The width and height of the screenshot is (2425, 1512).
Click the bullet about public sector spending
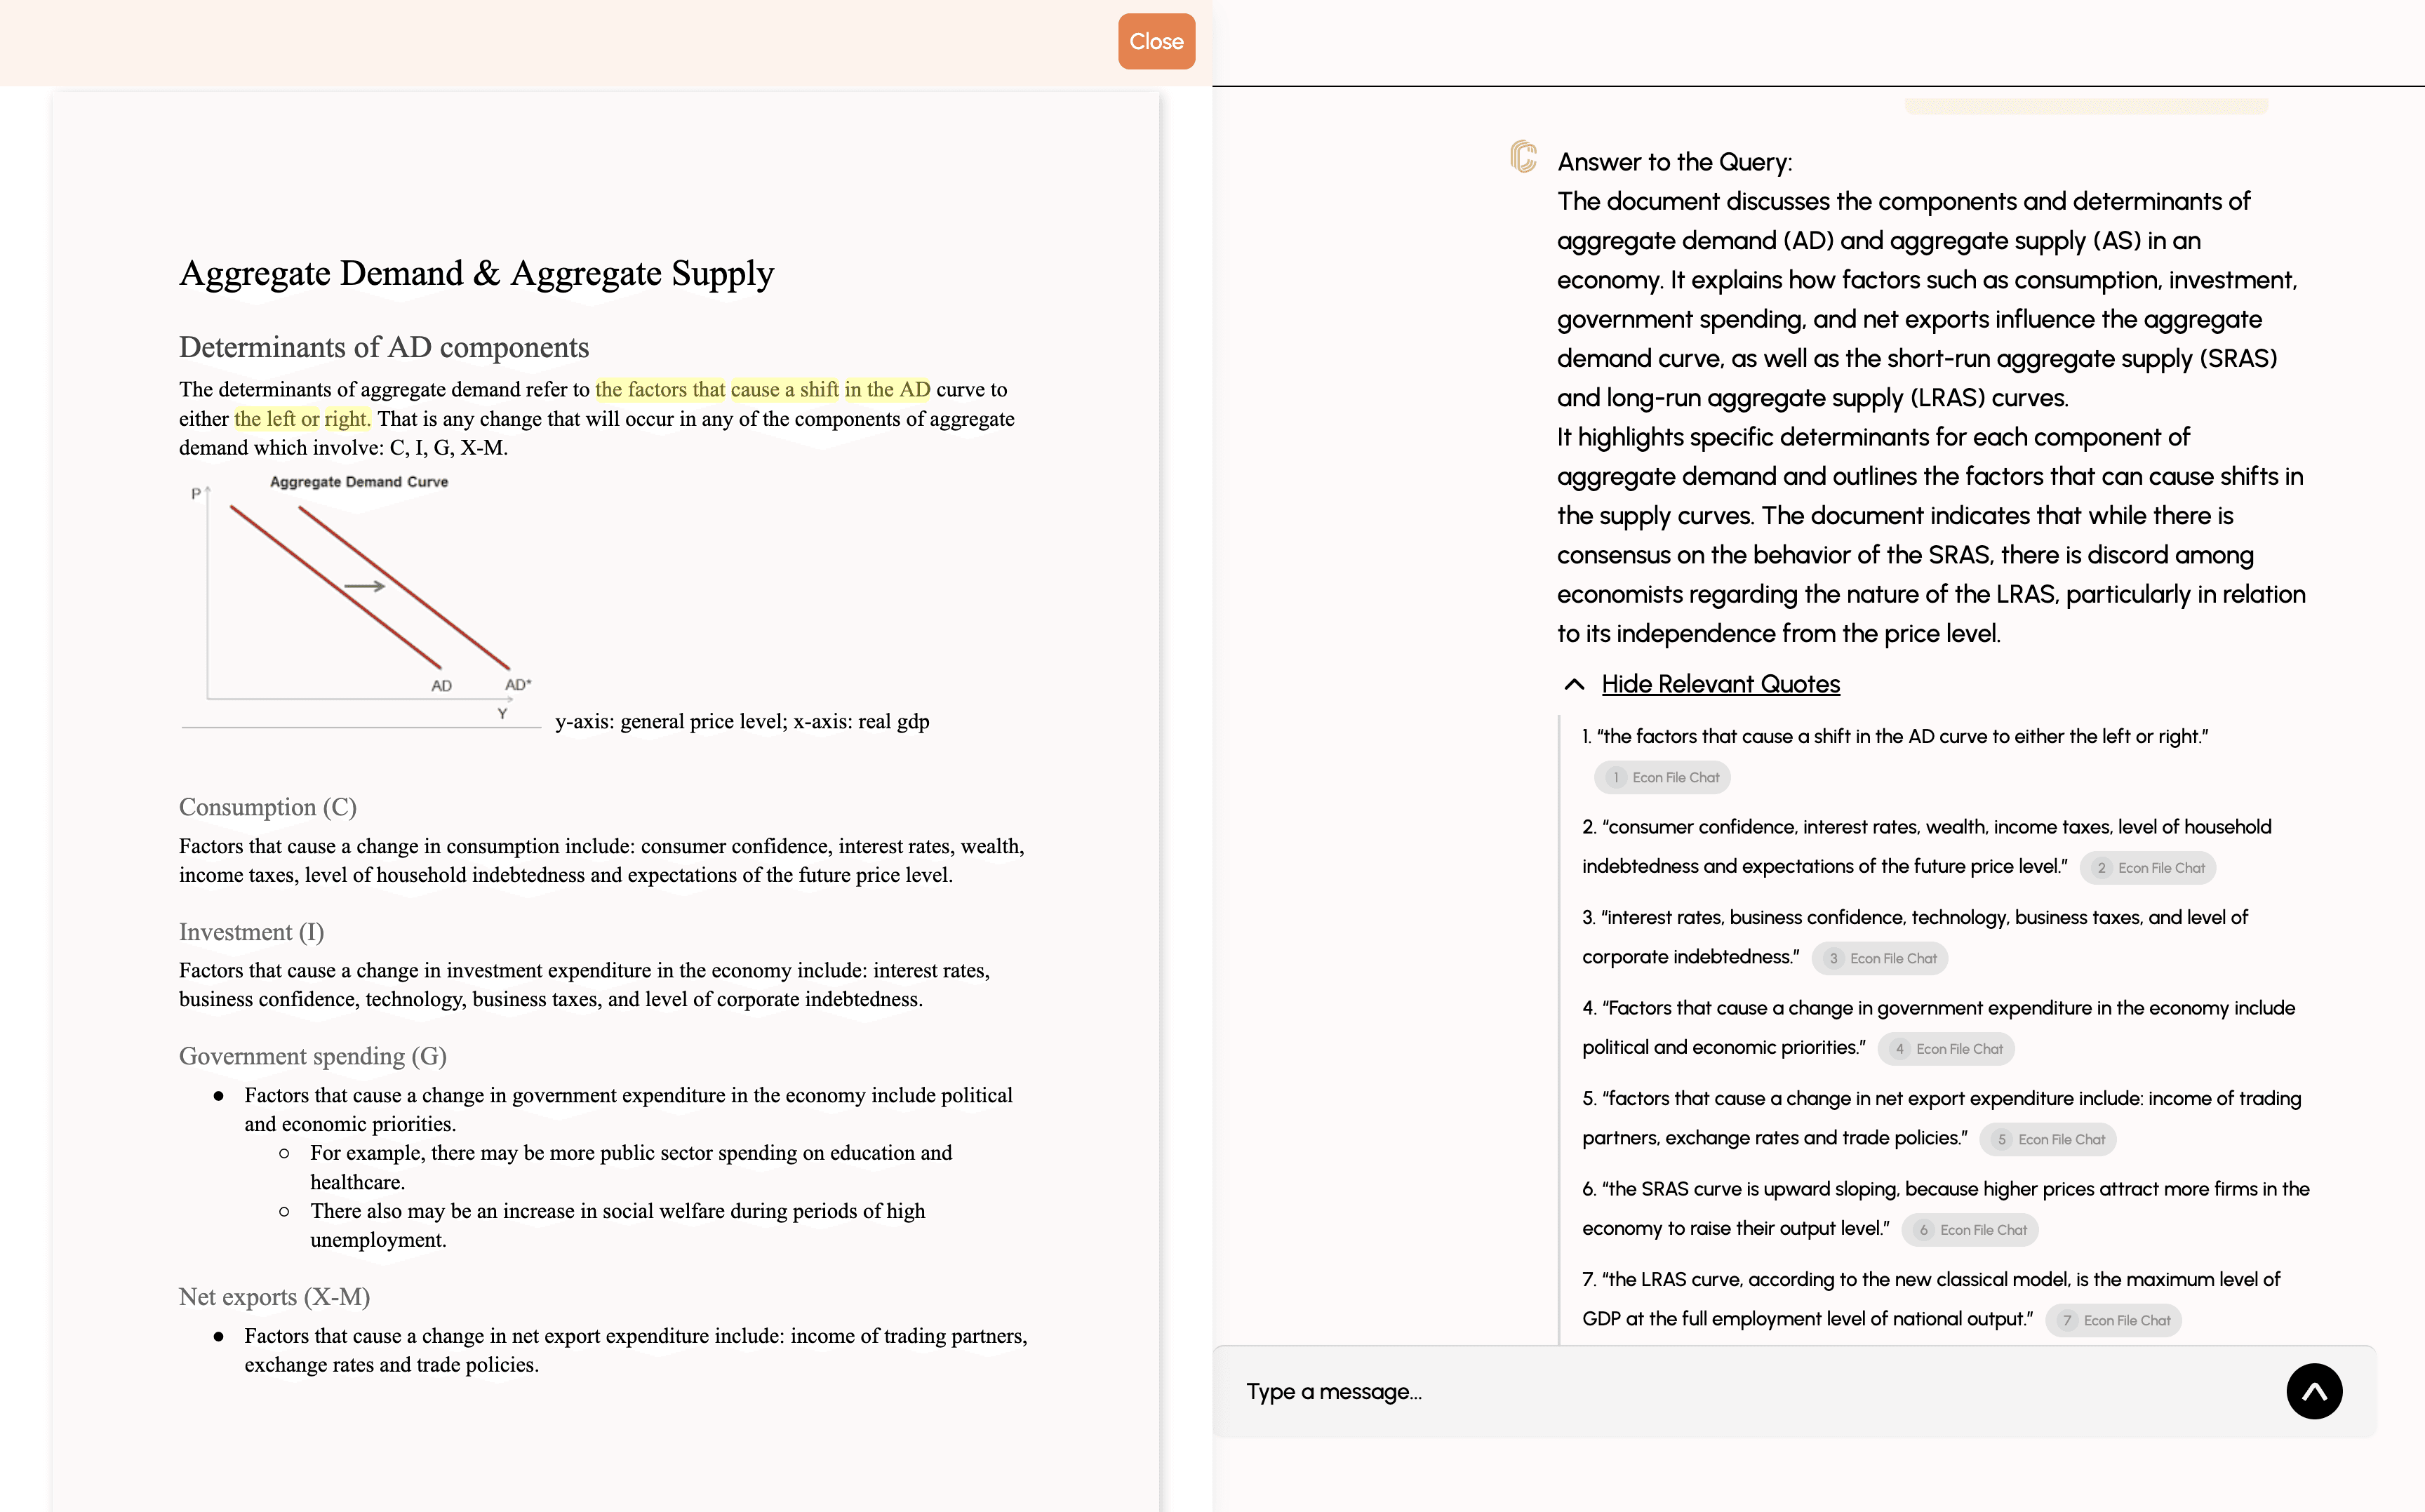[631, 1167]
